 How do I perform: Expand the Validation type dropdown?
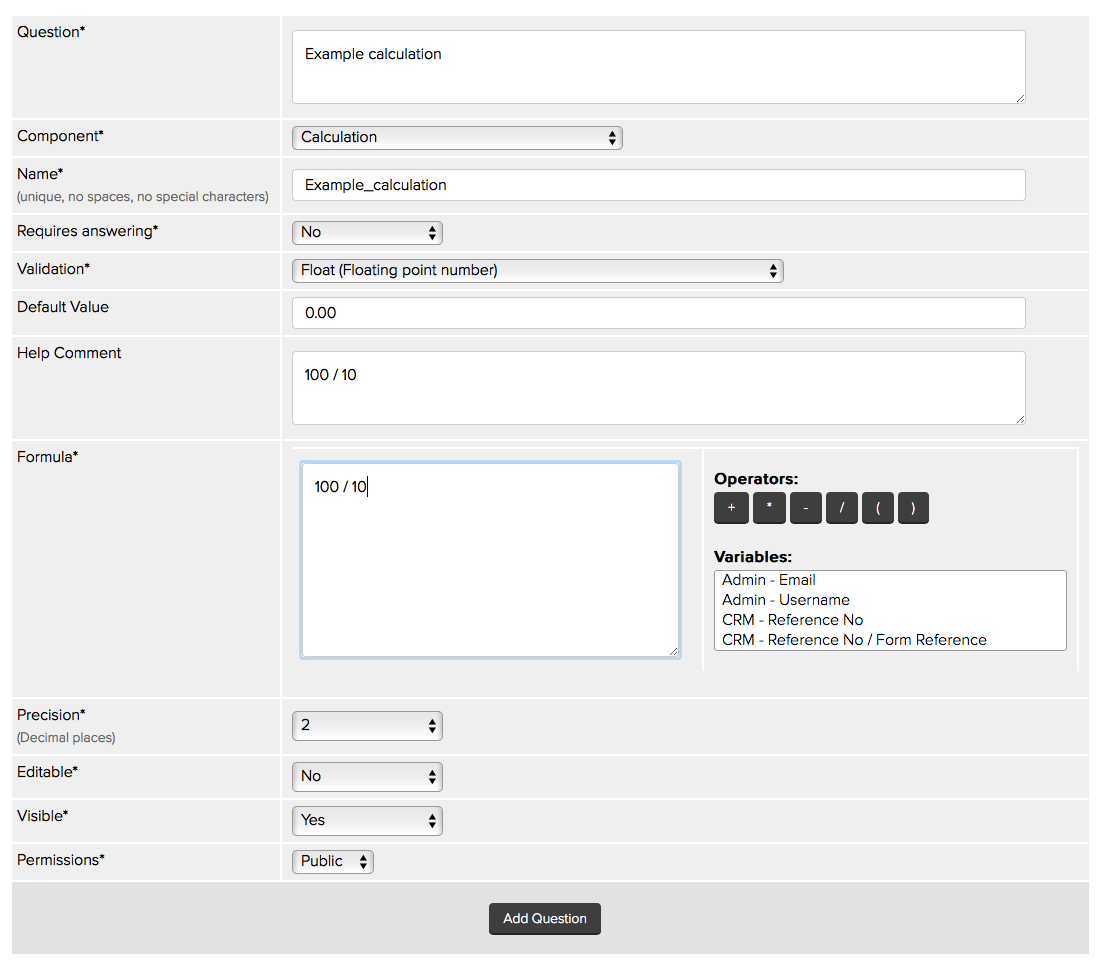point(537,271)
